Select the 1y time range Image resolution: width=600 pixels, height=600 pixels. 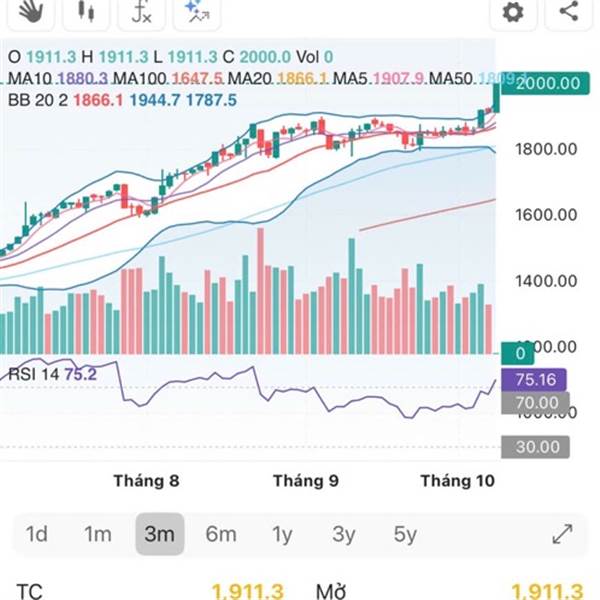(283, 534)
